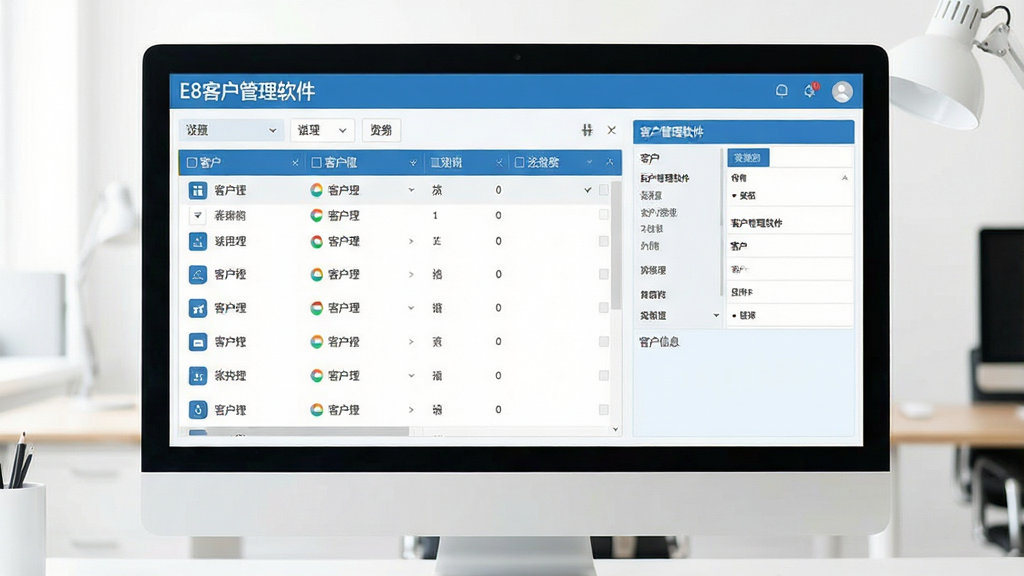
Task: Click the rectangle icon in sixth table row
Action: (x=198, y=342)
